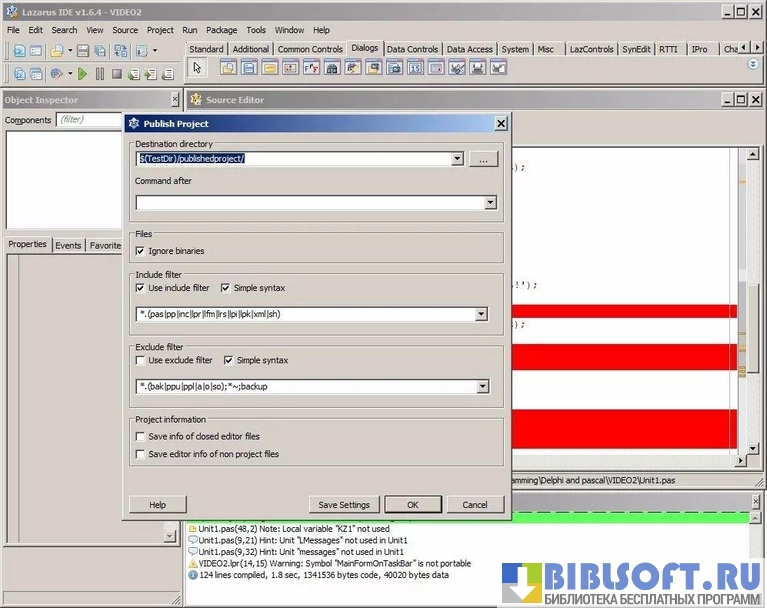Expand the Include filter pattern dropdown
Screen dimensions: 767x608
click(x=481, y=315)
